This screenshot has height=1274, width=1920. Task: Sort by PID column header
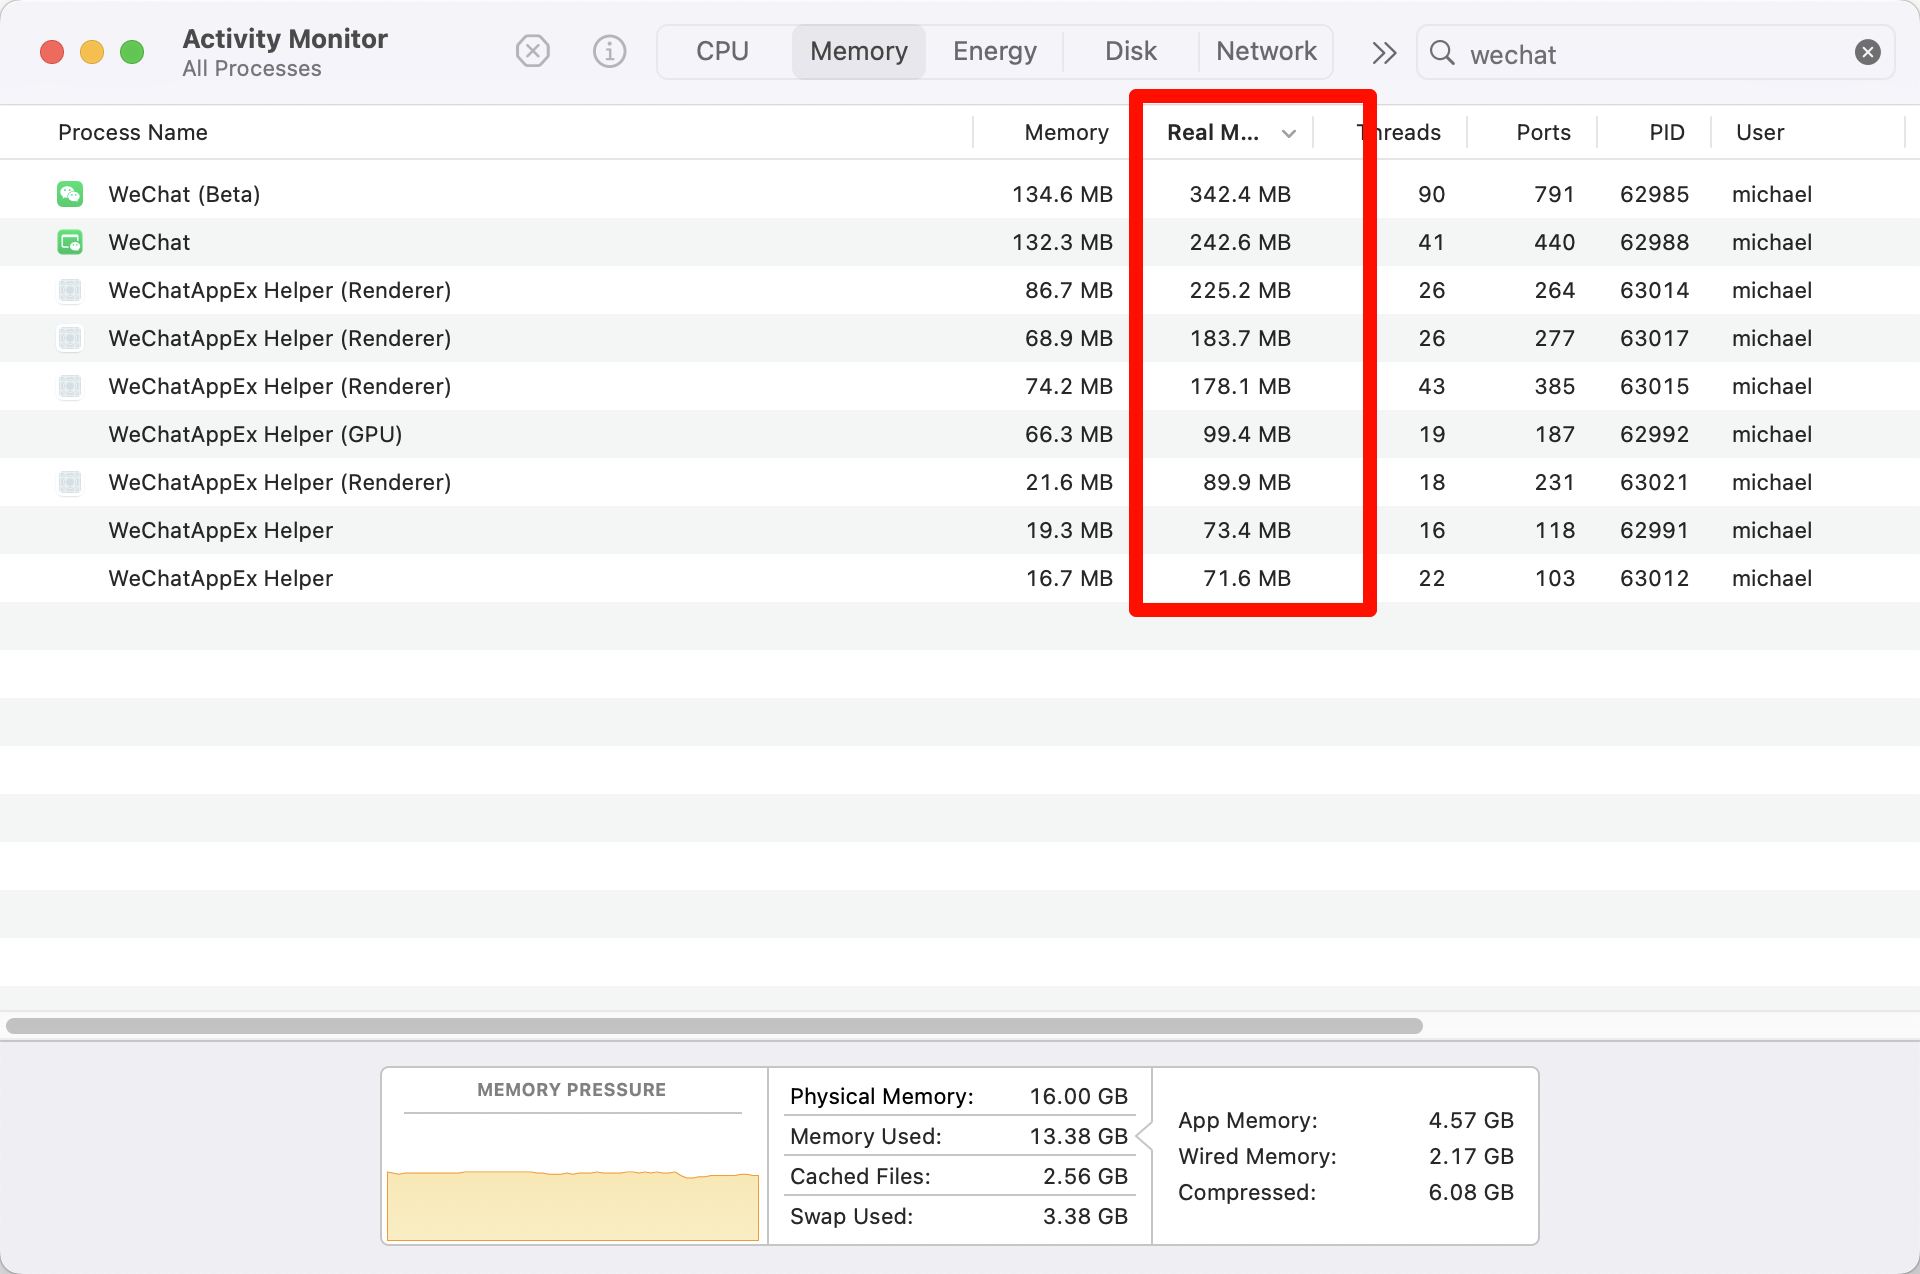click(1667, 132)
